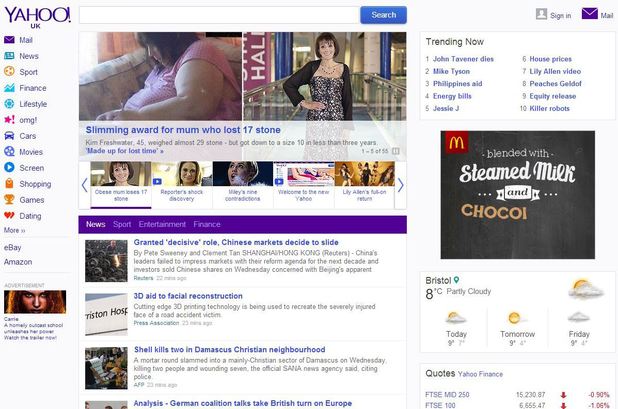Viewport: 618px width, 409px height.
Task: Click trending topic Mike Tyson
Action: click(451, 71)
